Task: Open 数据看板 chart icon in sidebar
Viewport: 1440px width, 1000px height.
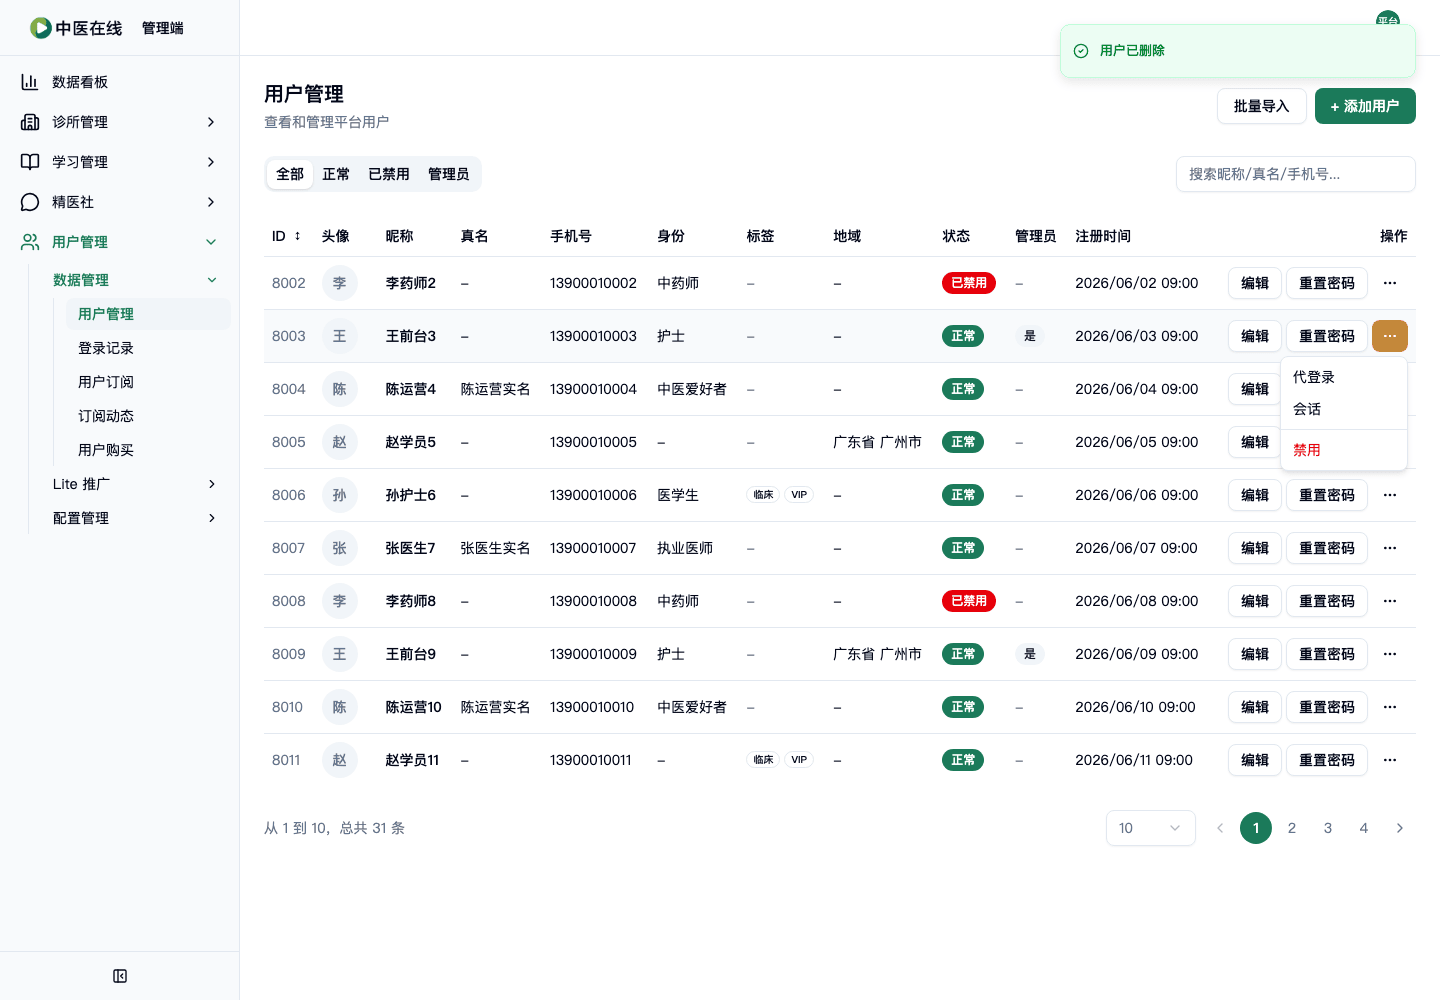Action: [x=30, y=82]
